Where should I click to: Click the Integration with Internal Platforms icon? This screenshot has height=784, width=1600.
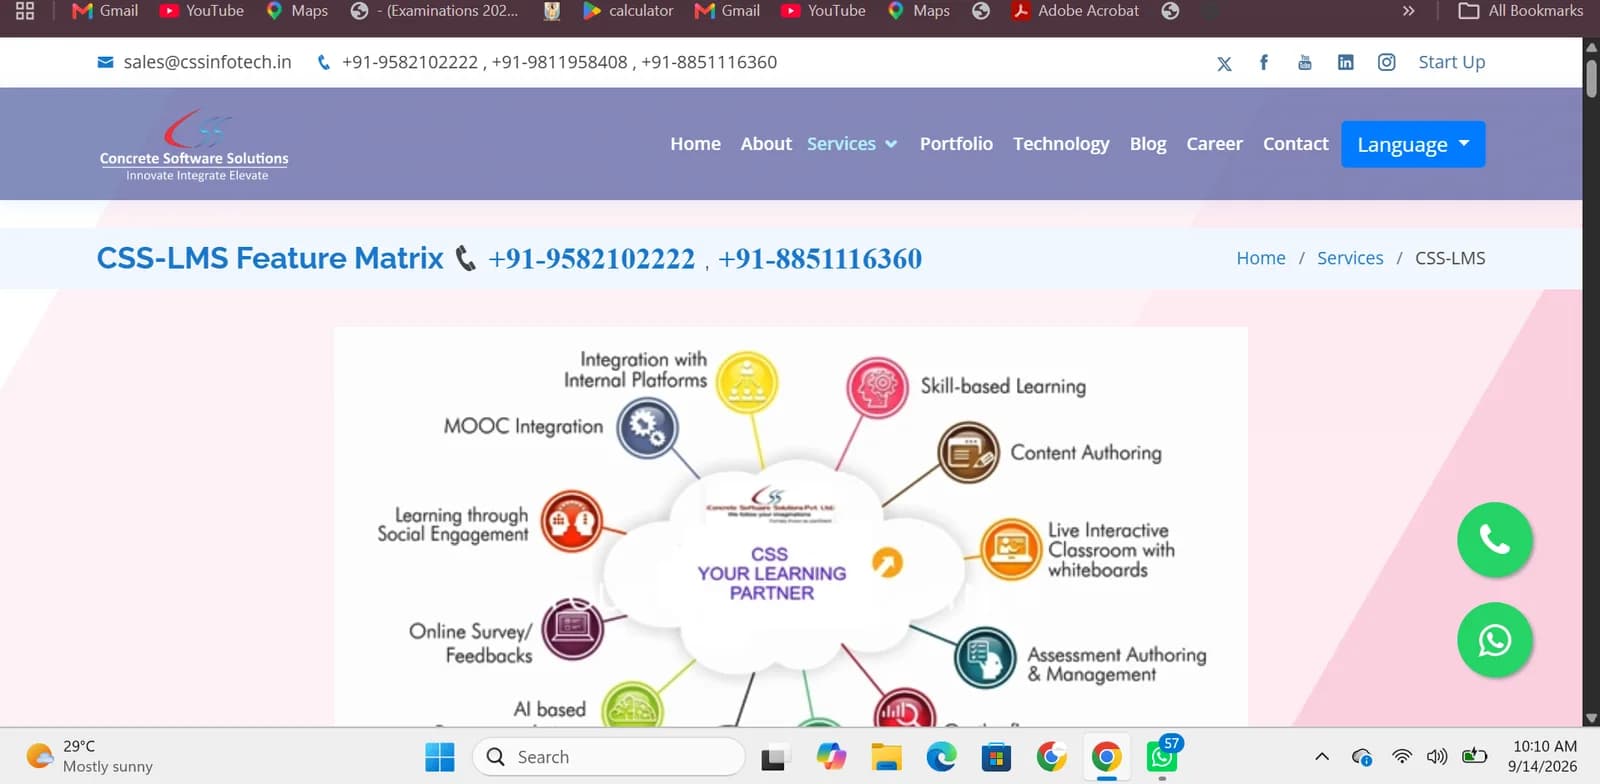tap(747, 382)
